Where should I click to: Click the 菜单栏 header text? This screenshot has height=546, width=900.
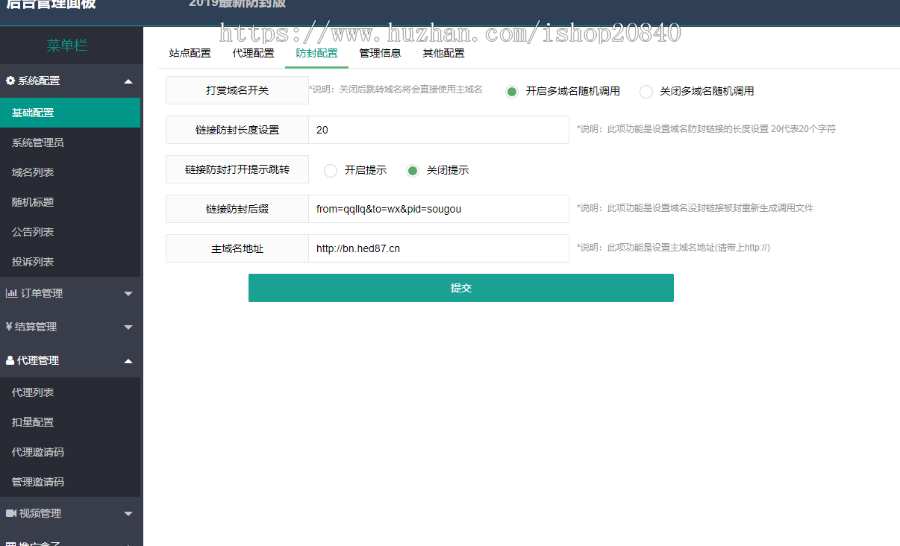click(67, 45)
